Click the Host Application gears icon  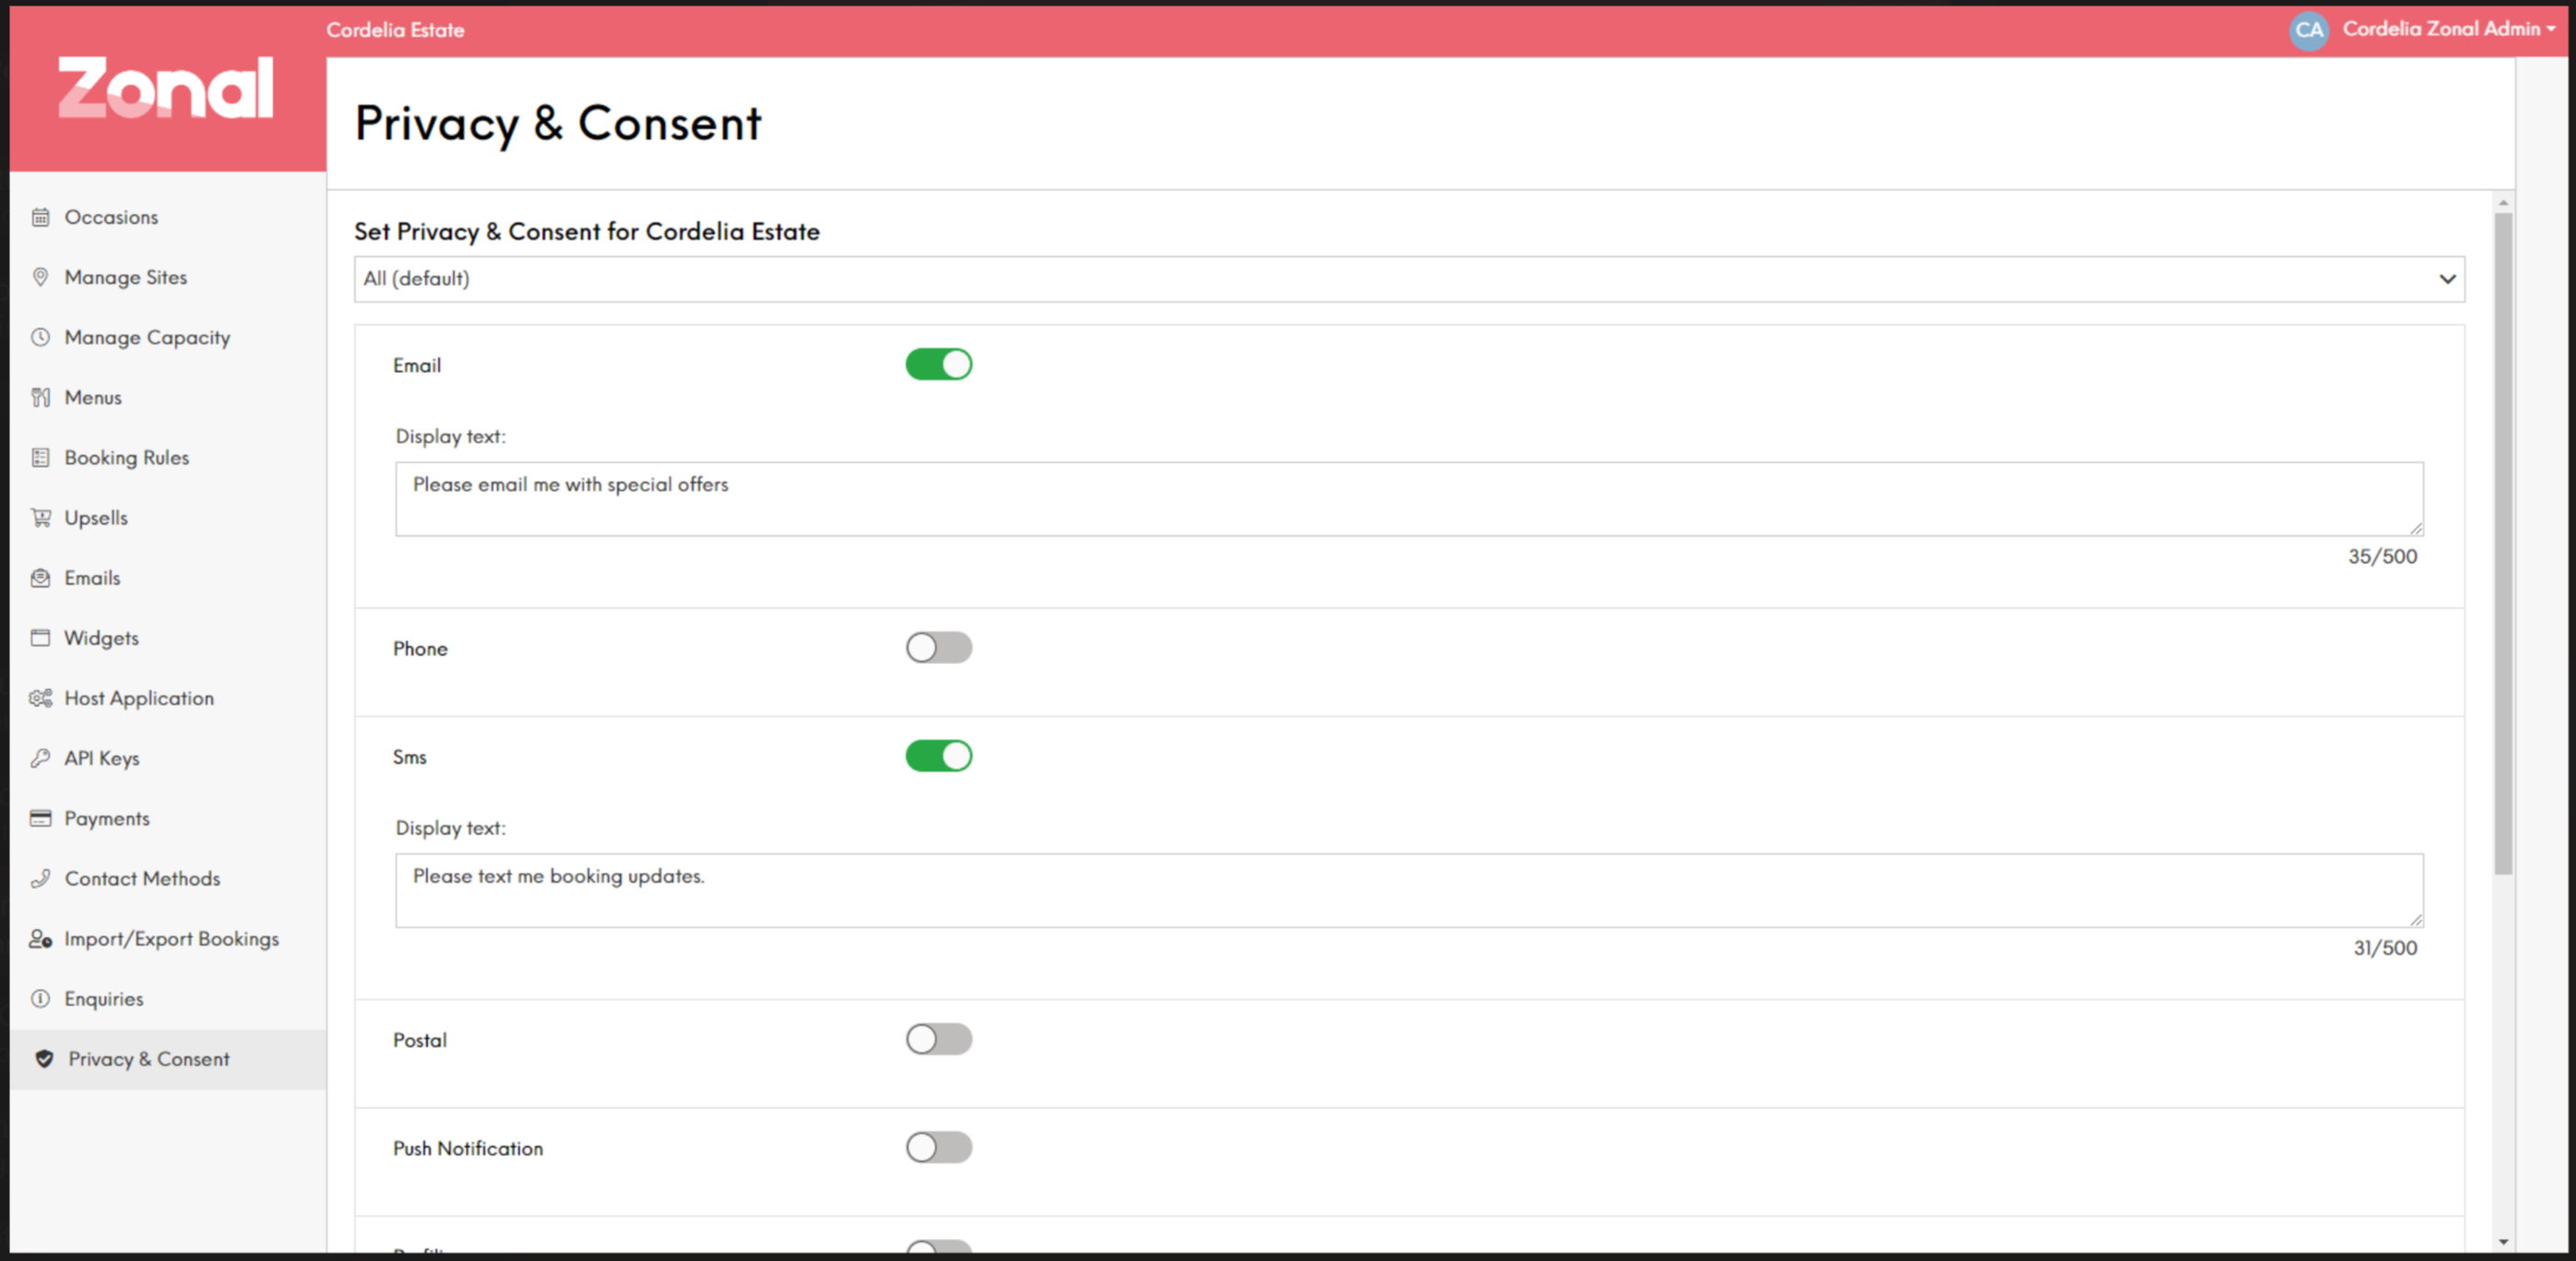40,697
